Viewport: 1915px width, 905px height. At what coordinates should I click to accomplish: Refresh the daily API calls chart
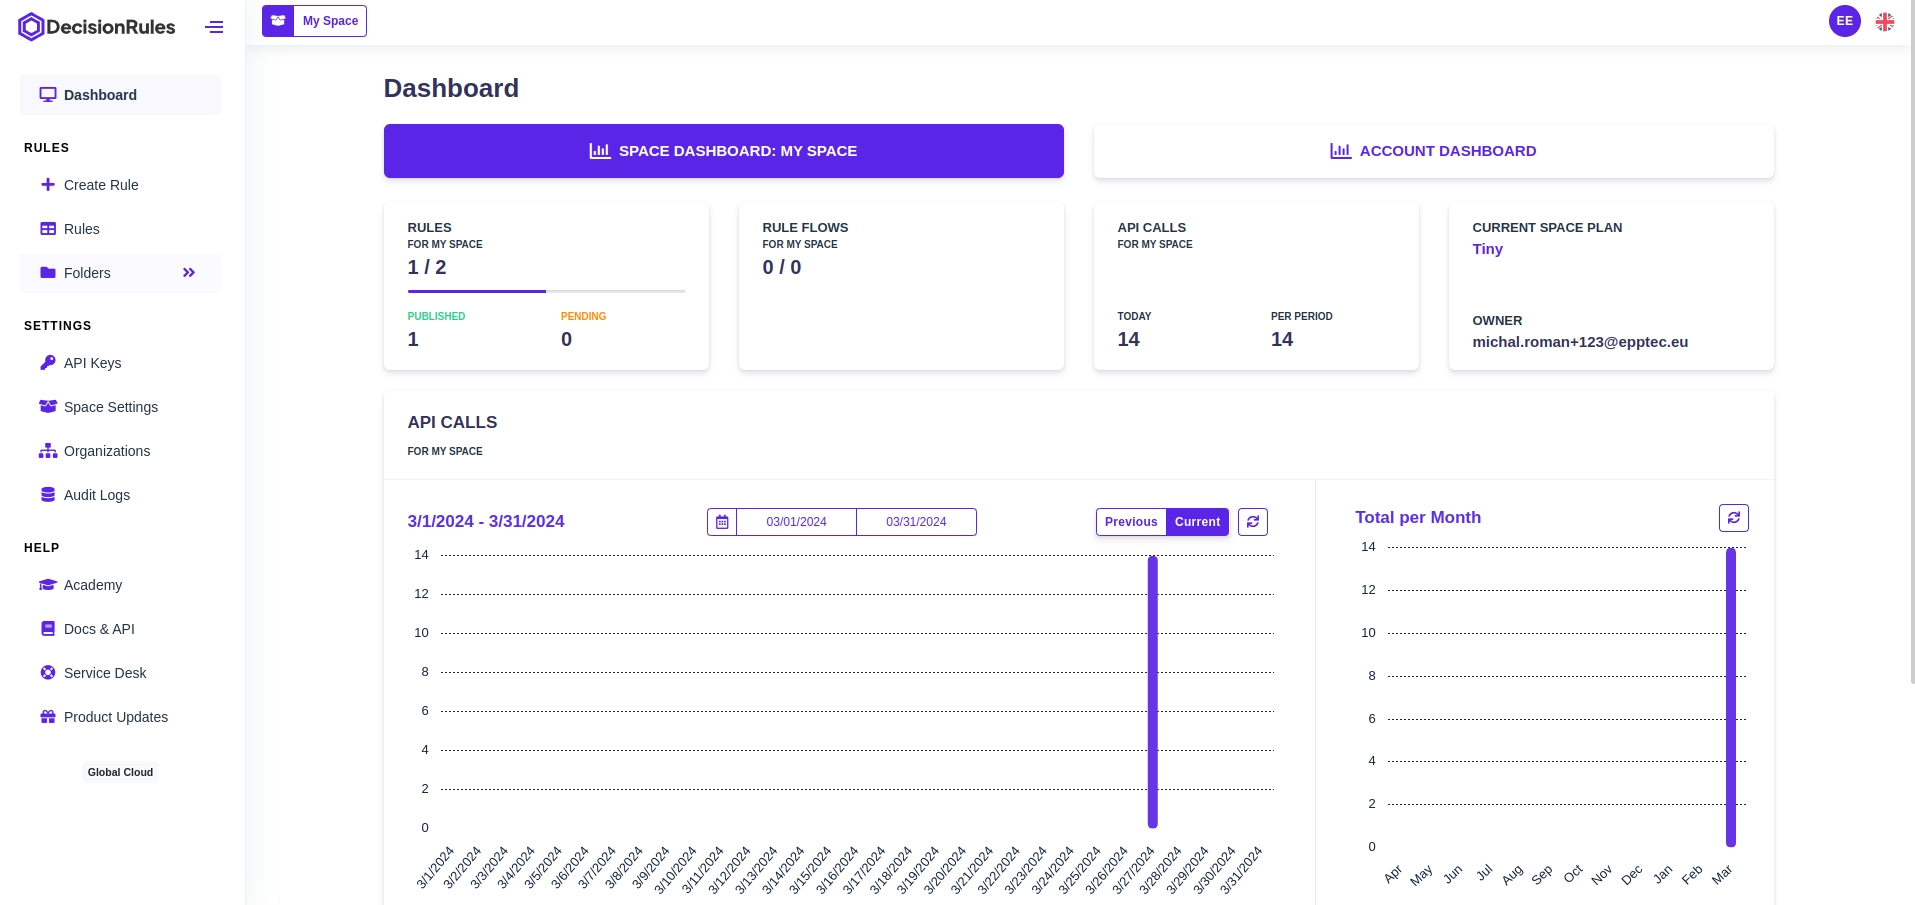1253,522
